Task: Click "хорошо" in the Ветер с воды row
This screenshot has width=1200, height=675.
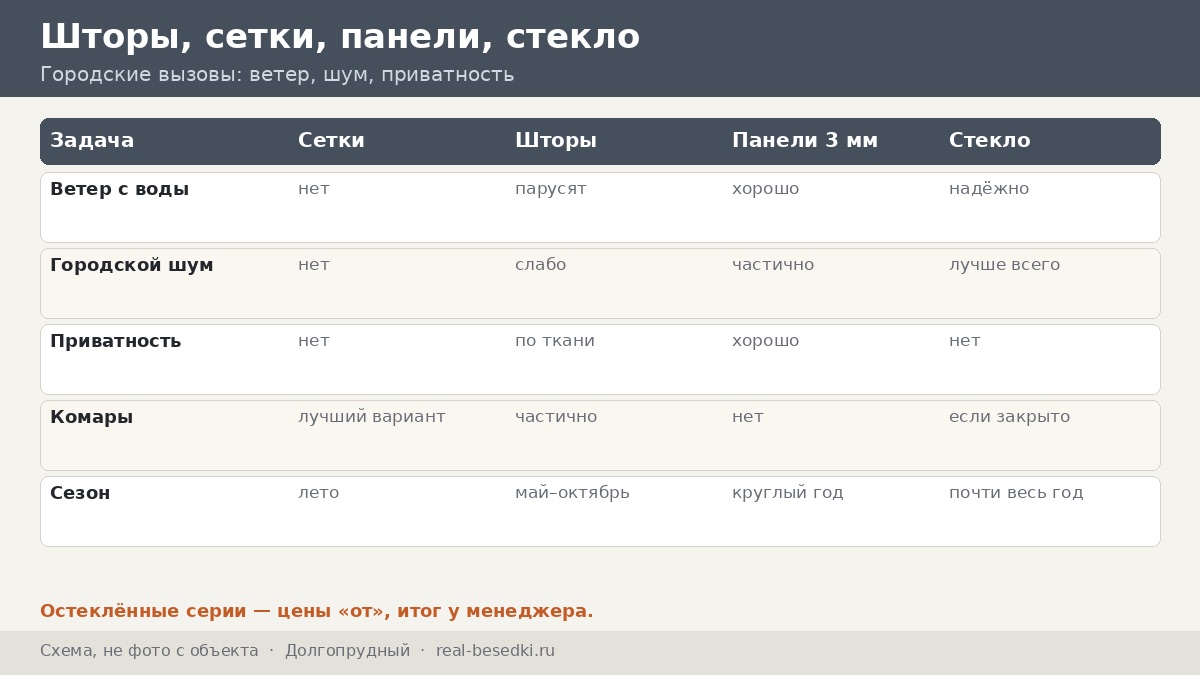Action: tap(766, 189)
